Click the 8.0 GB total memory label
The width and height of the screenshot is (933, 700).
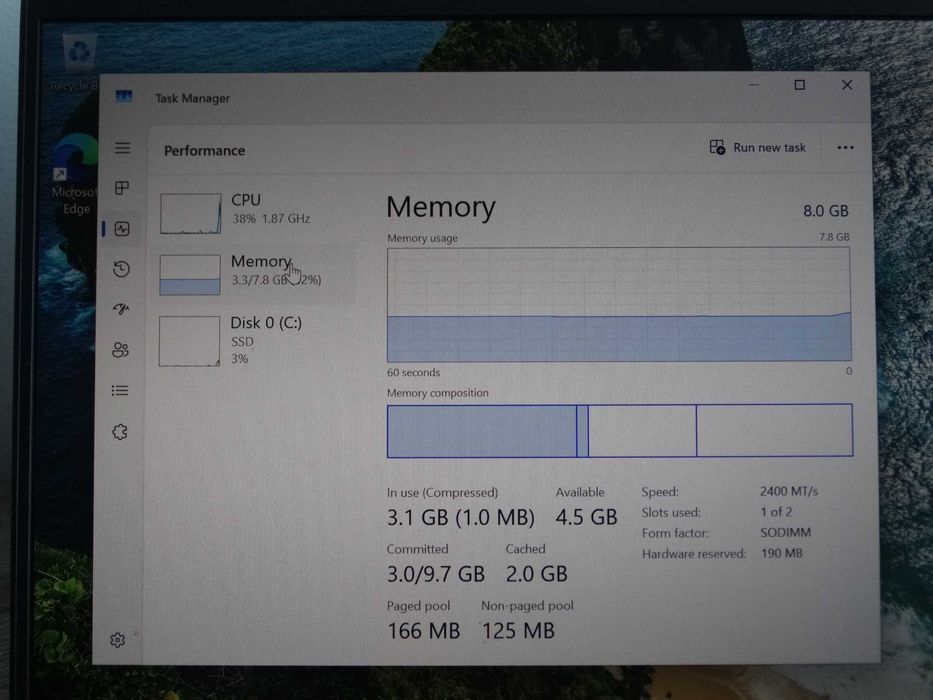click(x=825, y=211)
